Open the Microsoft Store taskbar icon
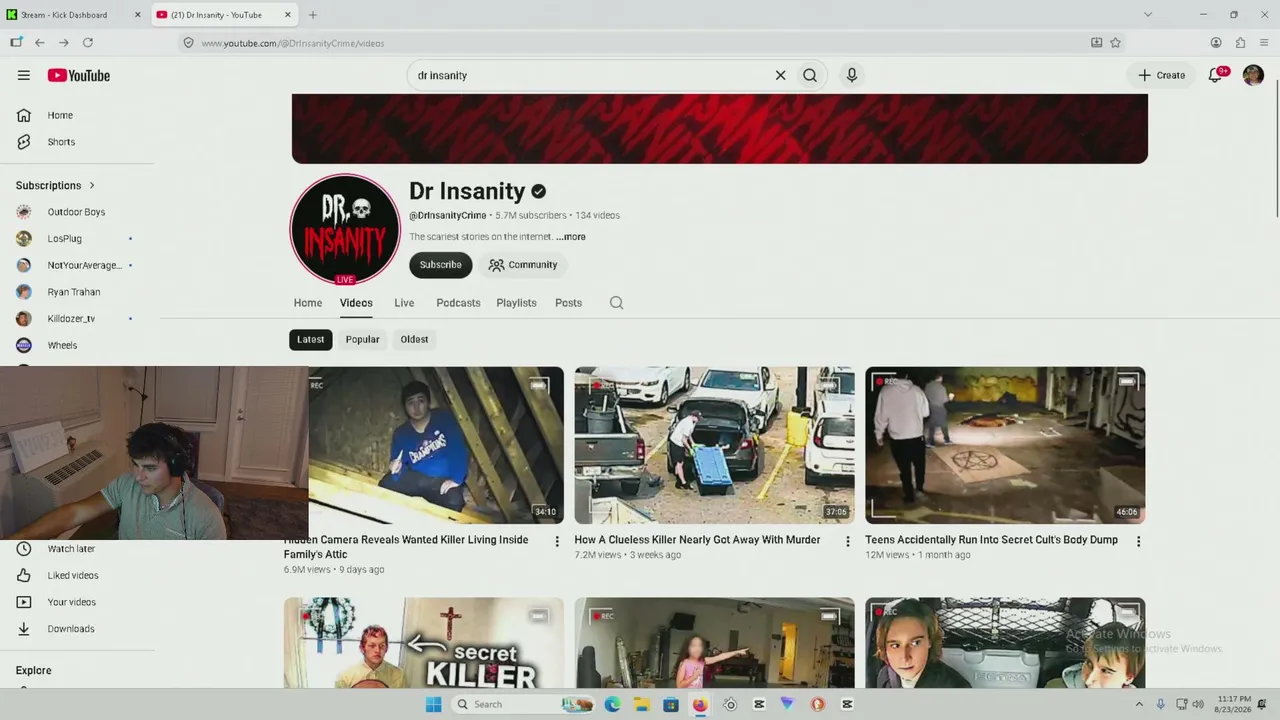 pyautogui.click(x=670, y=704)
